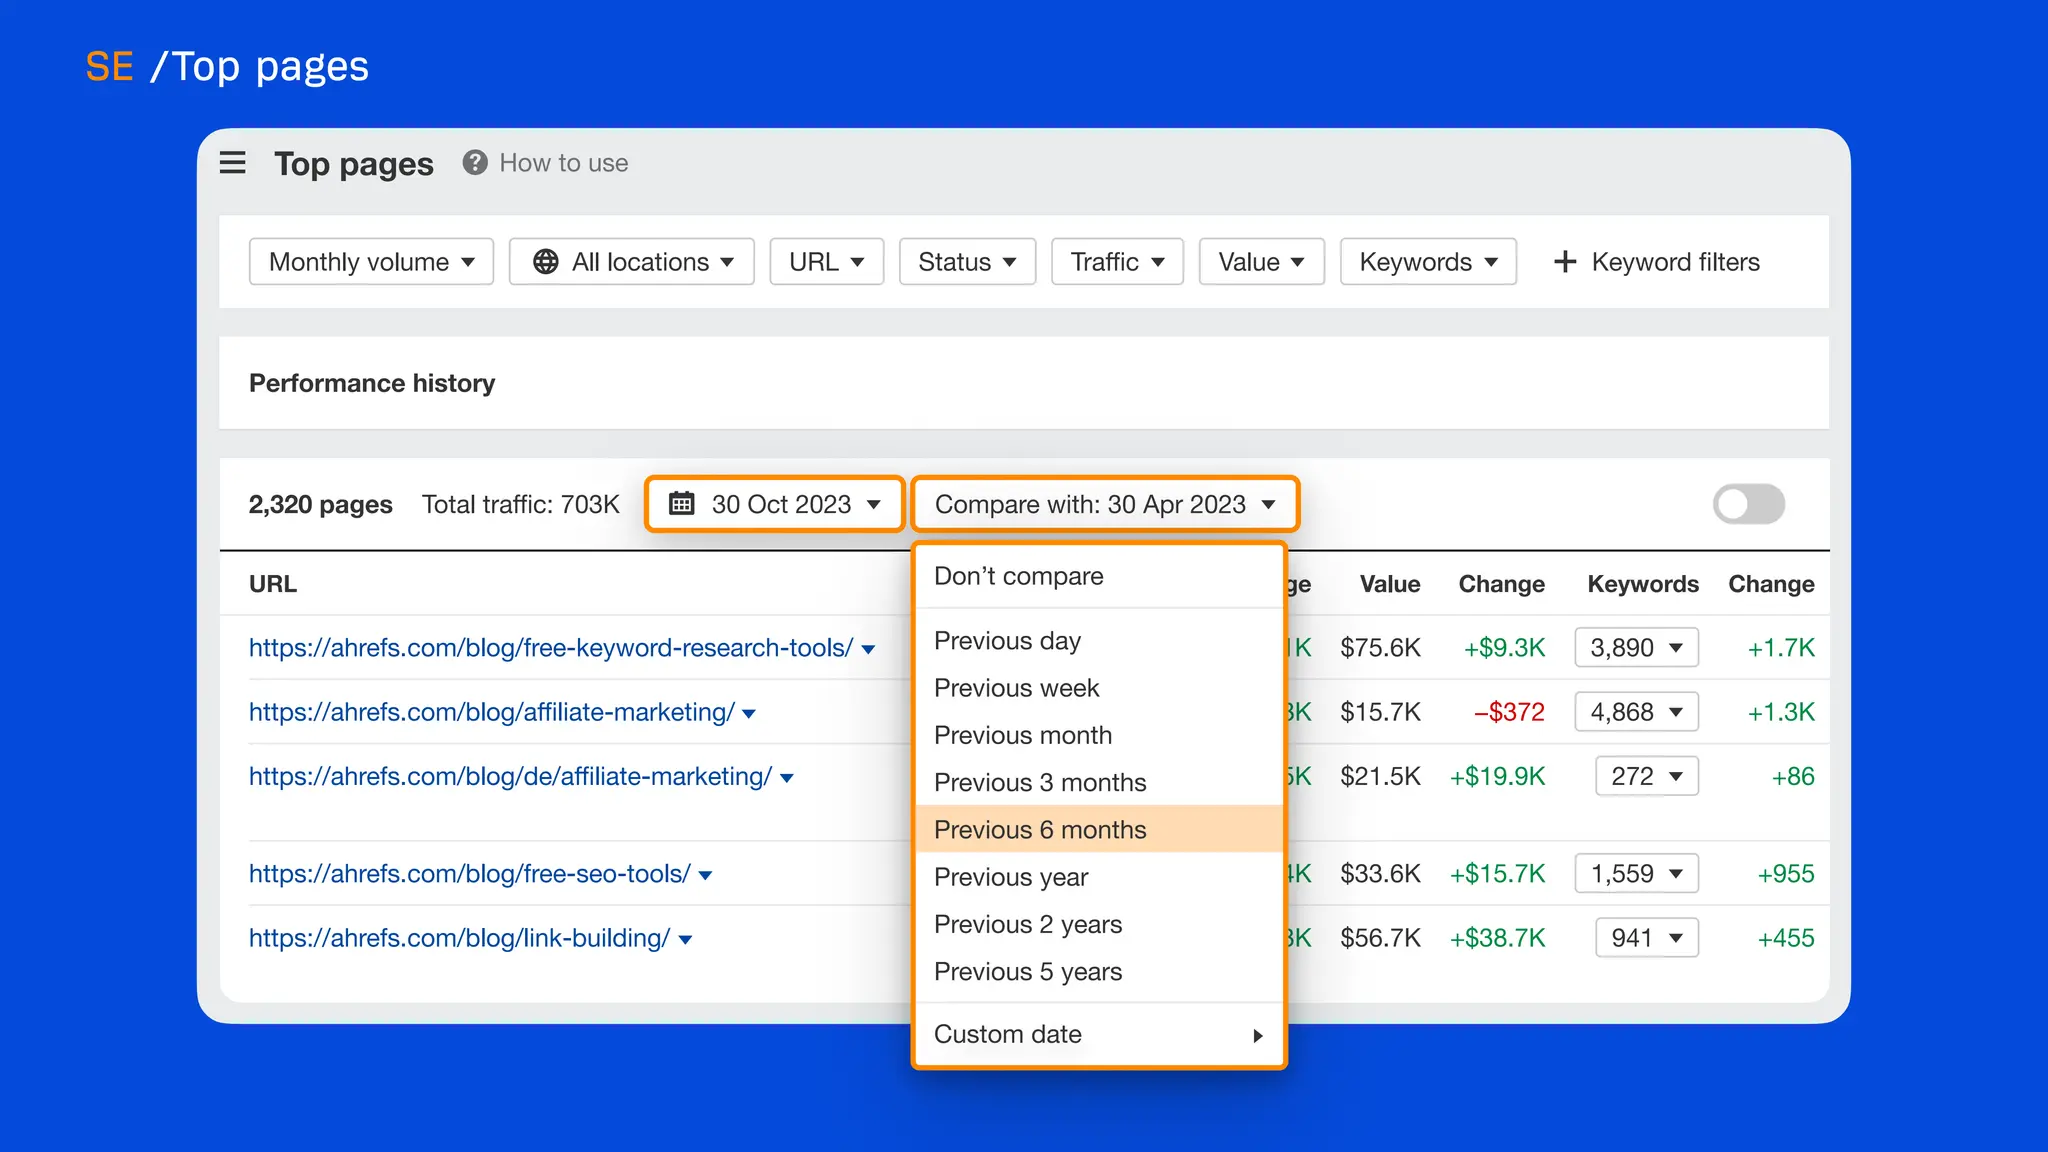
Task: Click the plus icon for Keyword filters
Action: tap(1565, 262)
